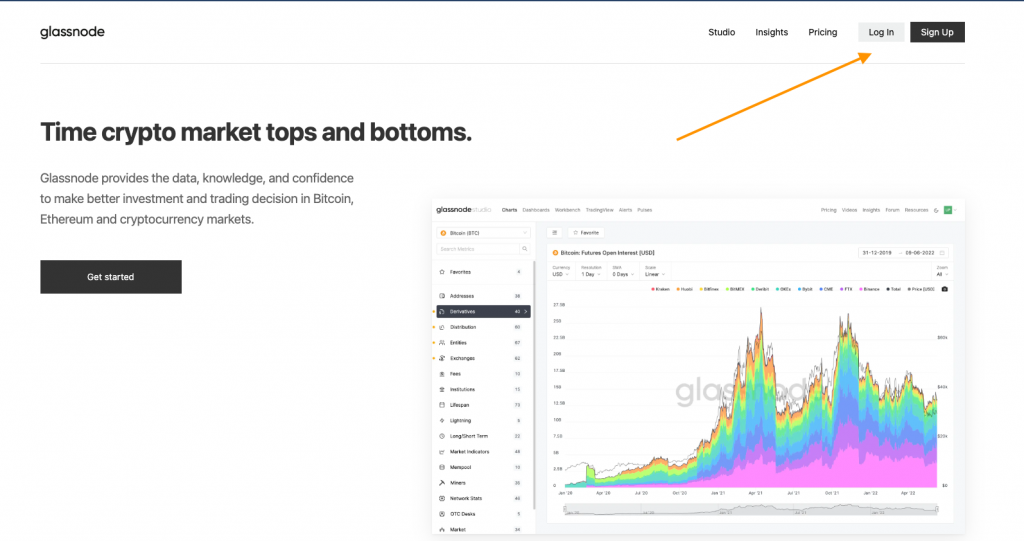This screenshot has height=541, width=1024.
Task: Open the Alerts tab in Studio preview
Action: click(625, 210)
